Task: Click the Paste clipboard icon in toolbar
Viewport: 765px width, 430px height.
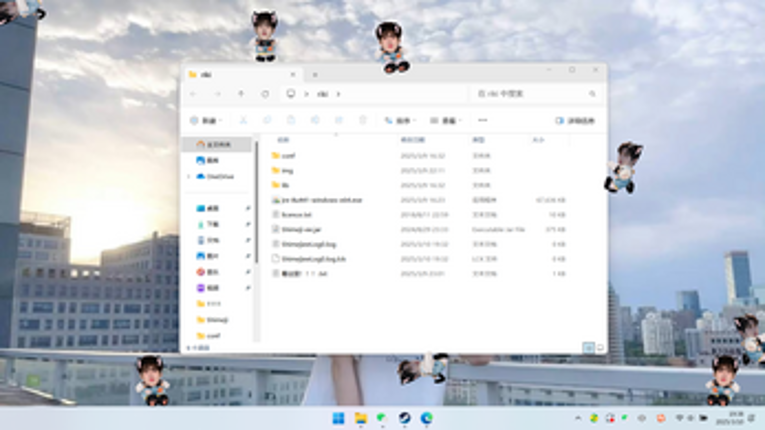Action: (291, 120)
